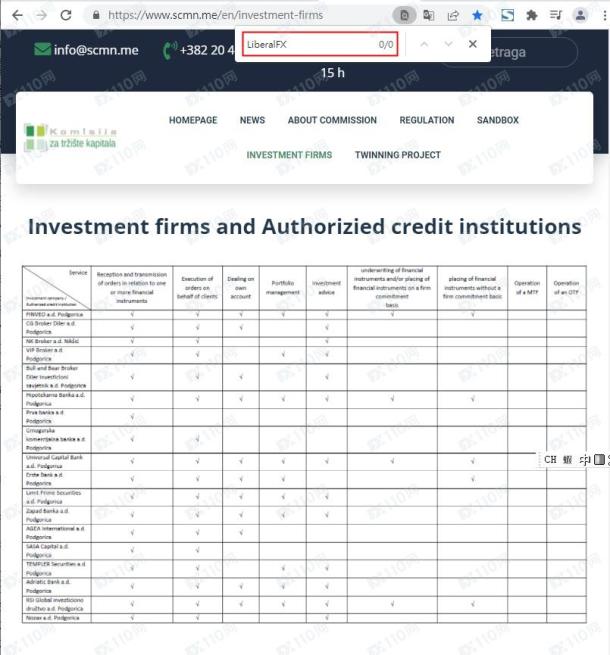Click the translate page icon
Image resolution: width=610 pixels, height=655 pixels.
tap(429, 15)
